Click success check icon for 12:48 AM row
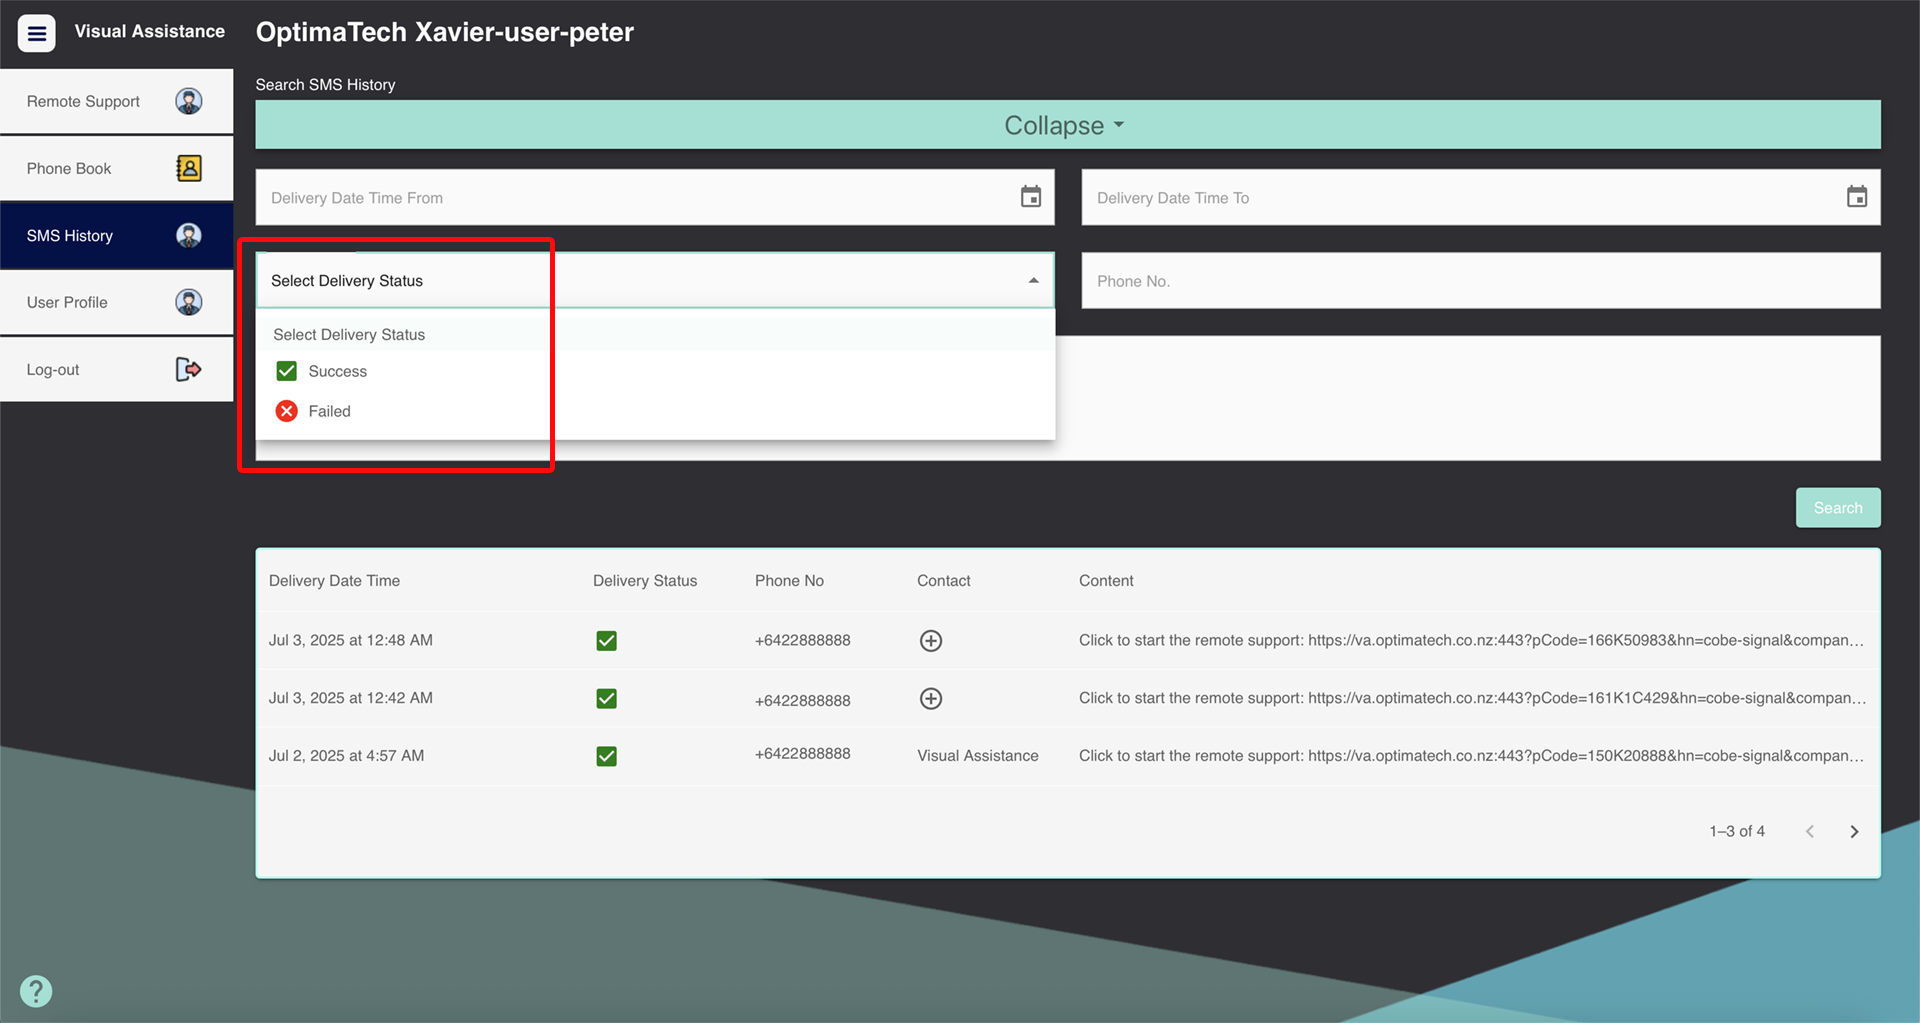The width and height of the screenshot is (1920, 1023). click(x=606, y=640)
